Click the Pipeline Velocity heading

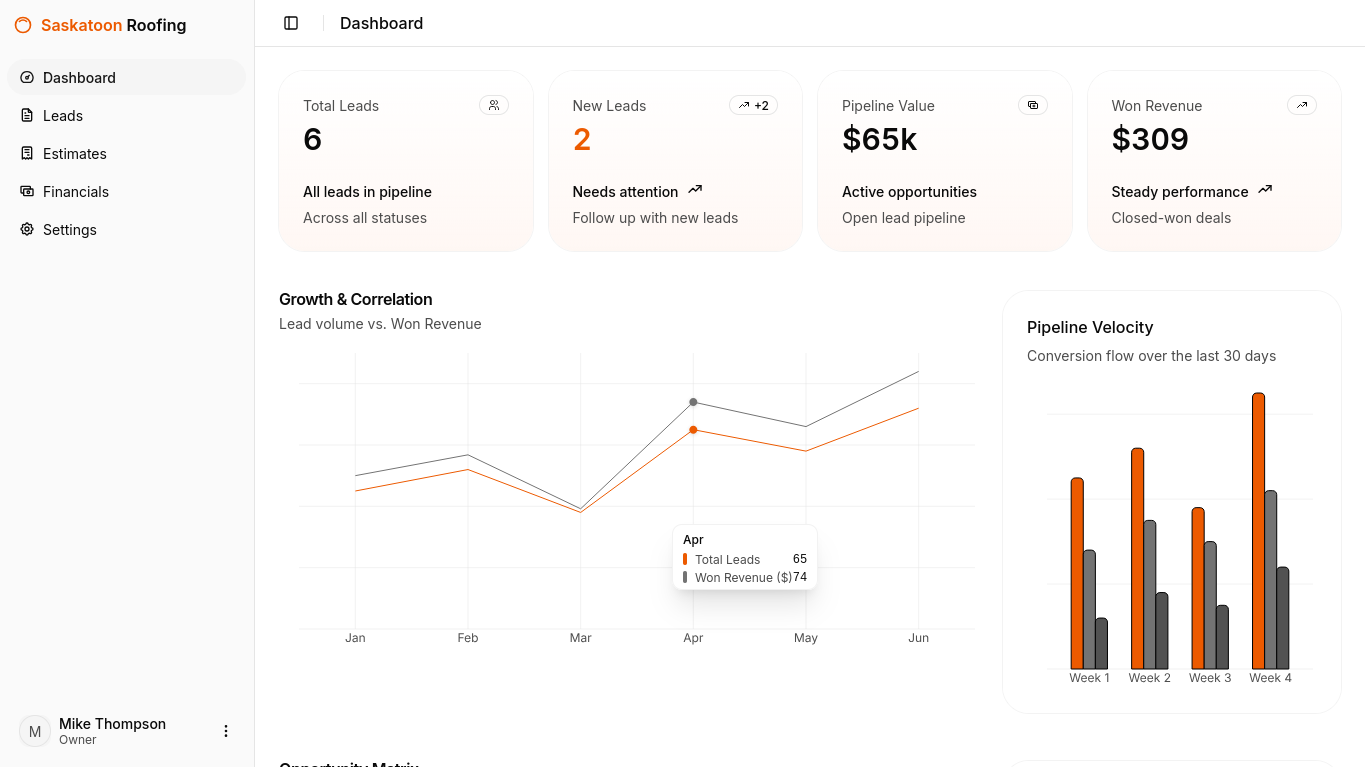[1090, 327]
